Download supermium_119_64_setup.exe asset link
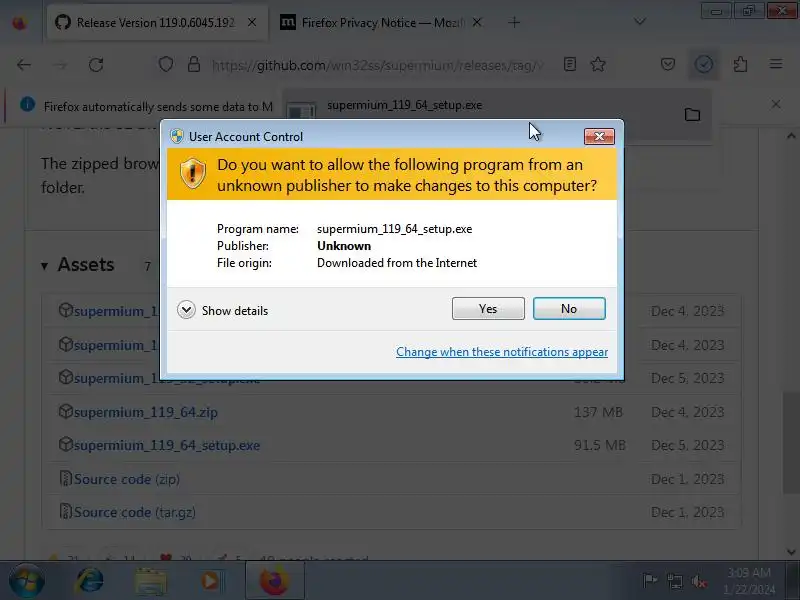 coord(167,445)
